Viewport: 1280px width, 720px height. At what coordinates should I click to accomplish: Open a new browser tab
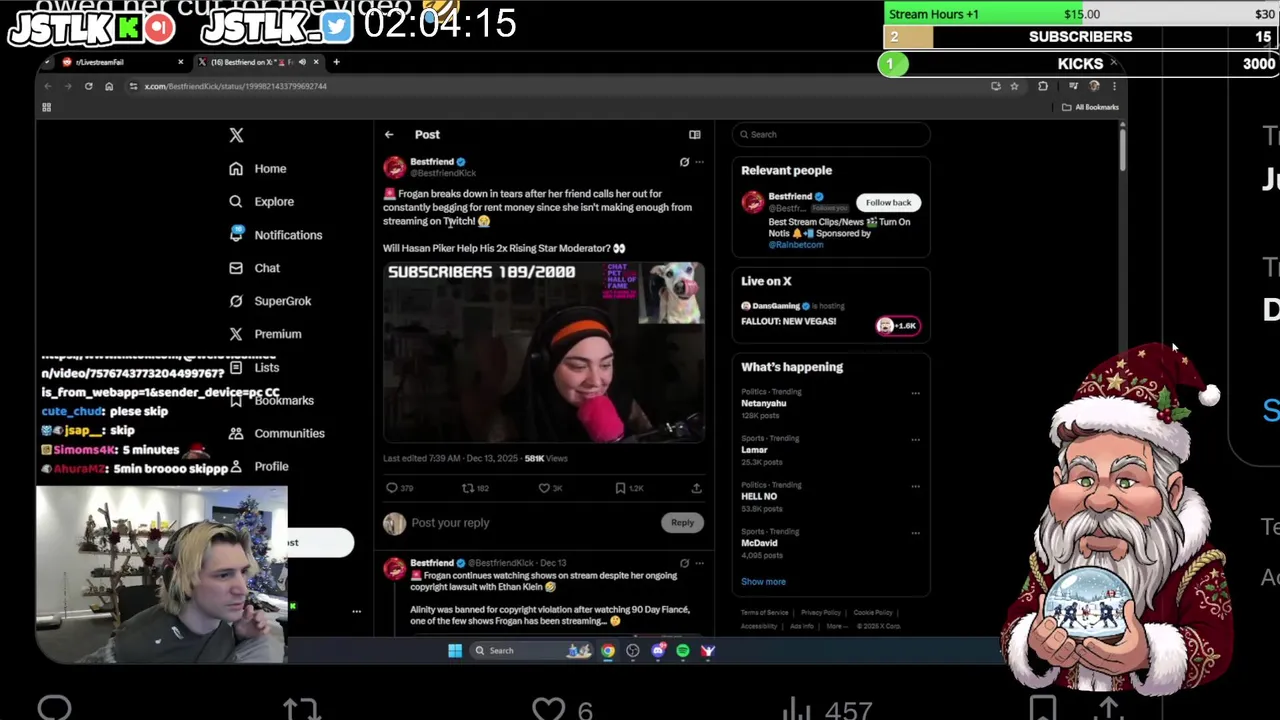tap(336, 62)
